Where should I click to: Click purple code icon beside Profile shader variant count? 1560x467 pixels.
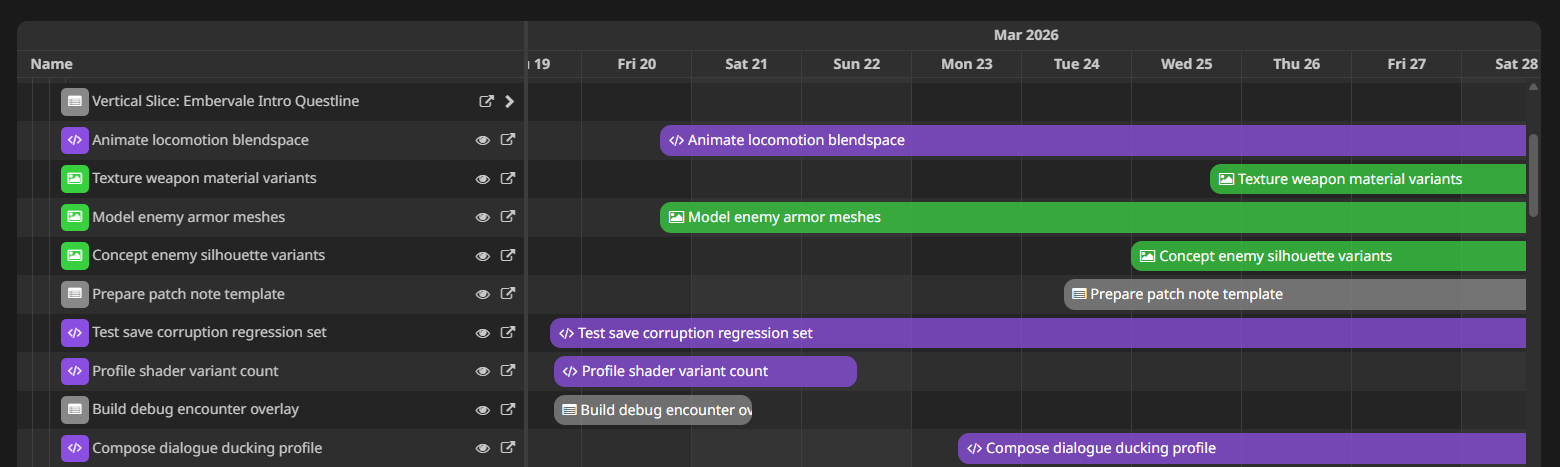coord(74,371)
